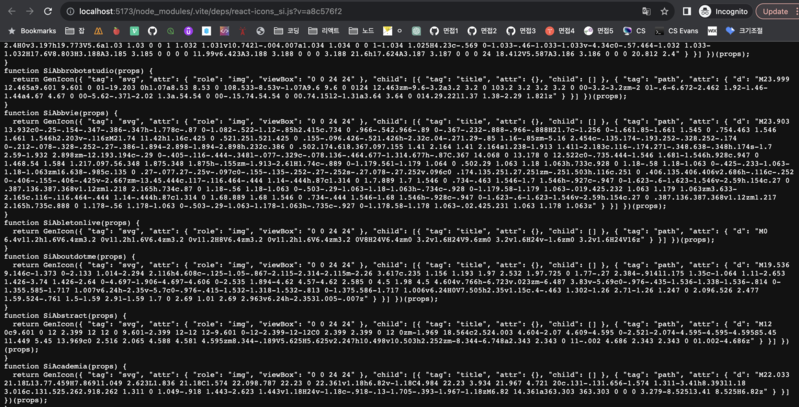Image resolution: width=799 pixels, height=407 pixels.
Task: Click the function SiAbbvie(props) line
Action: click(x=61, y=113)
